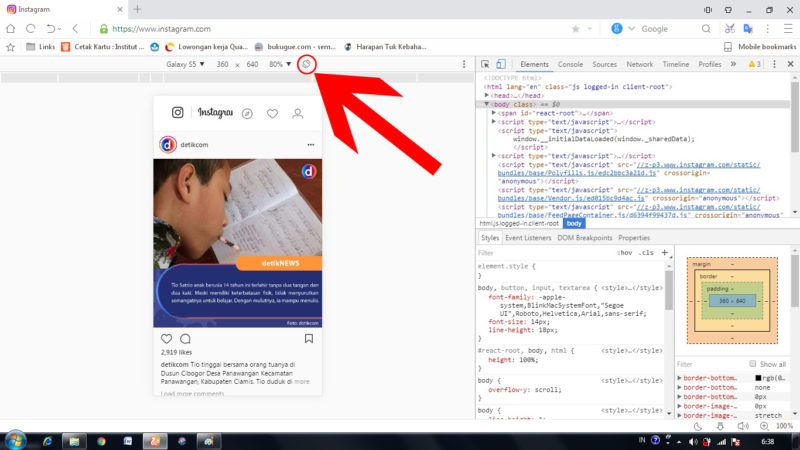This screenshot has height=450, width=800.
Task: Like the post with the heart icon
Action: coord(166,339)
